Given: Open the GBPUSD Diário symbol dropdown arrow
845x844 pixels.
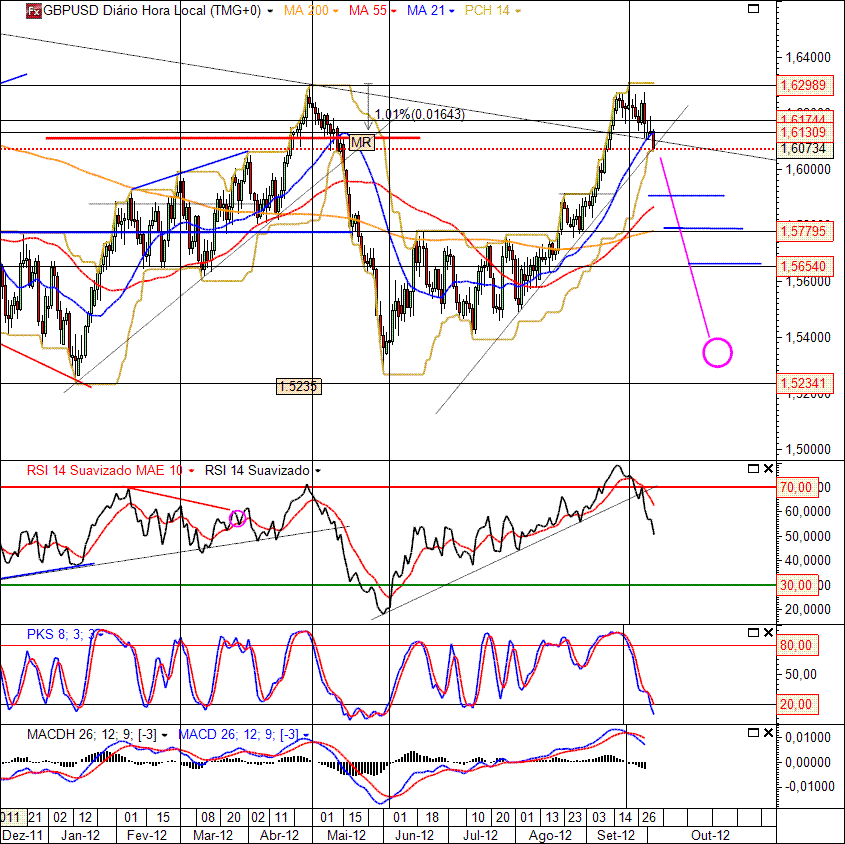Looking at the screenshot, I should [270, 11].
